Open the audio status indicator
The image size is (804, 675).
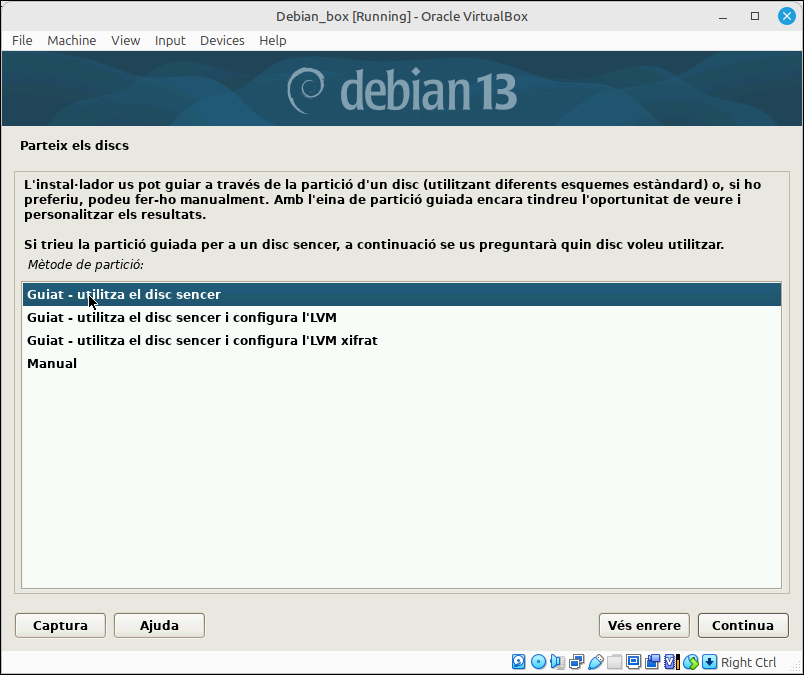click(557, 662)
